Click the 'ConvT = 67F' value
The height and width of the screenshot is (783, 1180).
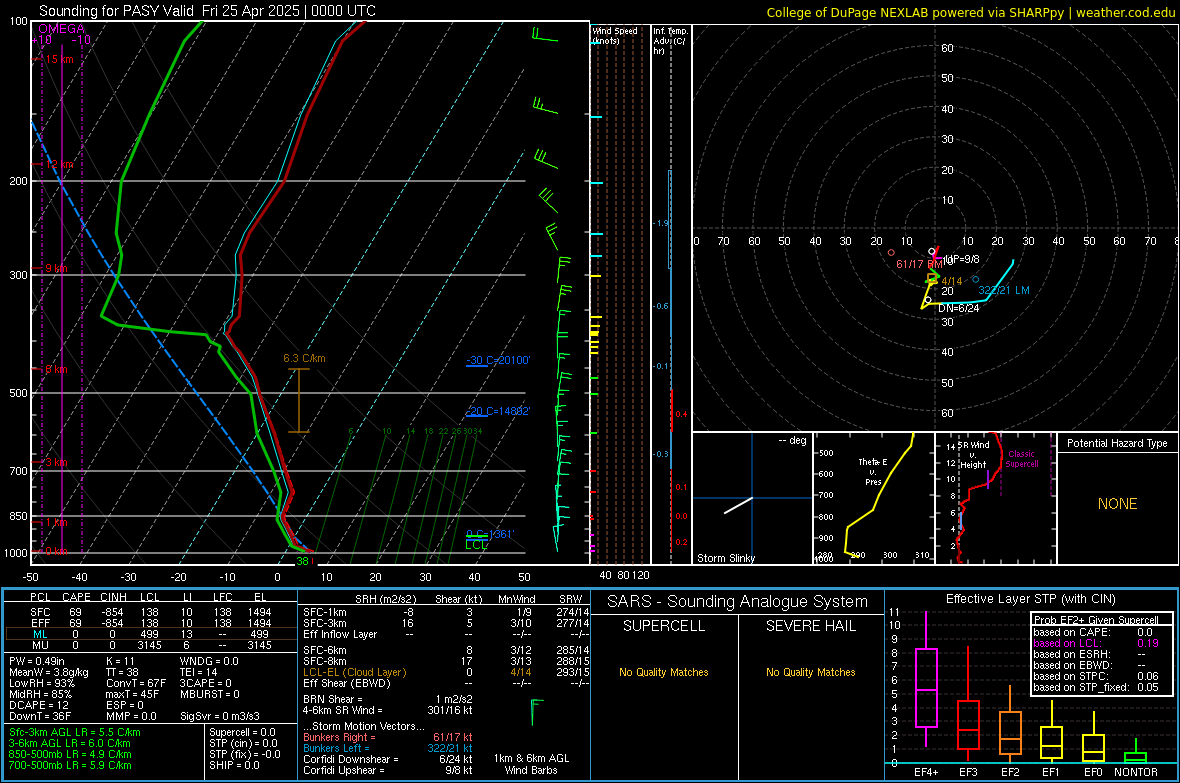[136, 684]
